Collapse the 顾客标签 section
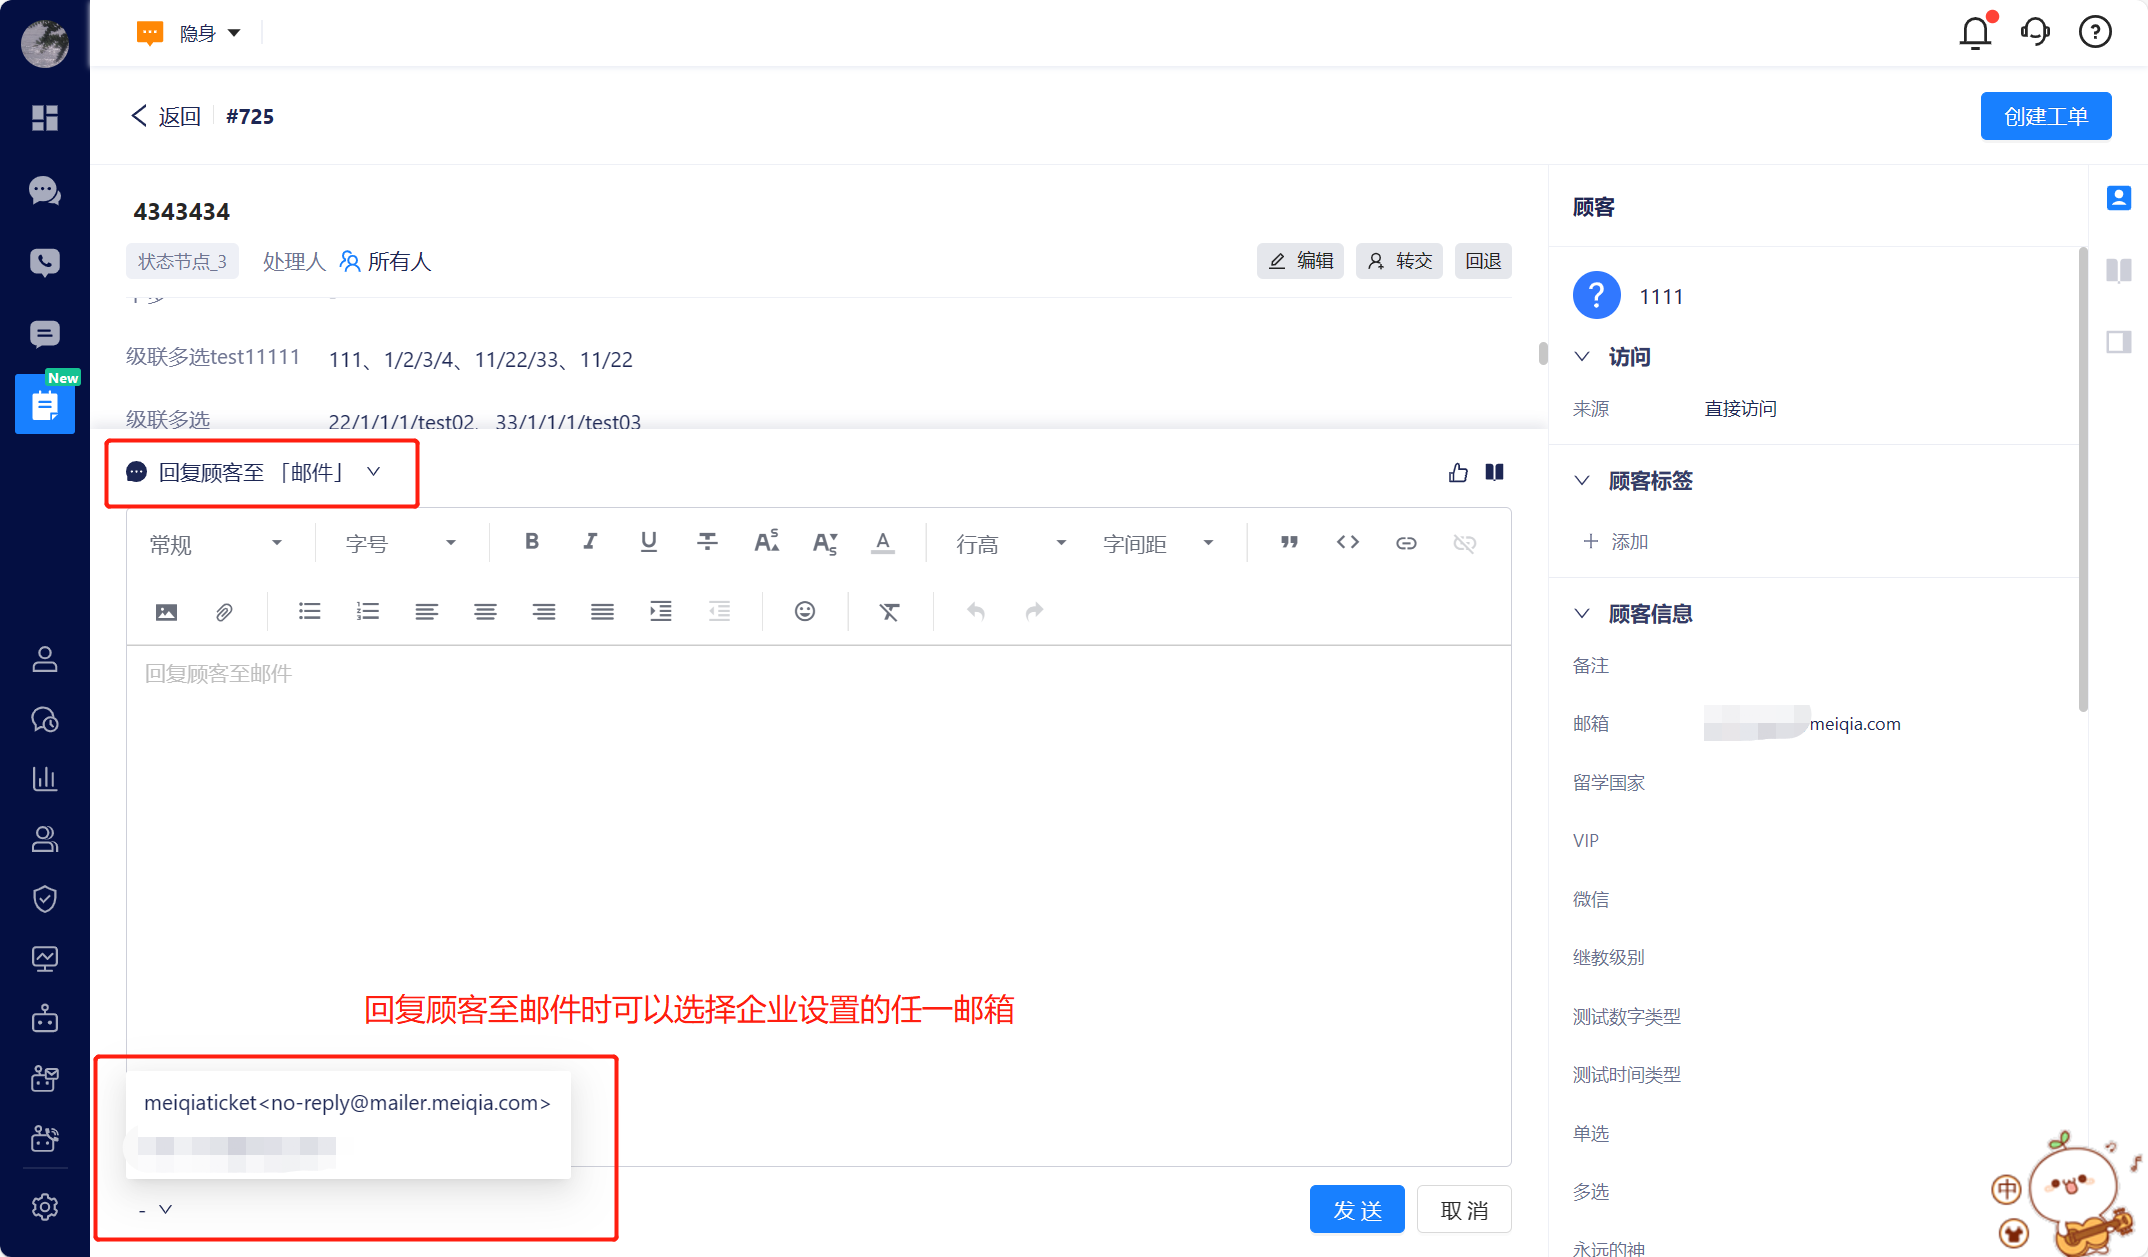This screenshot has width=2148, height=1257. pyautogui.click(x=1582, y=480)
